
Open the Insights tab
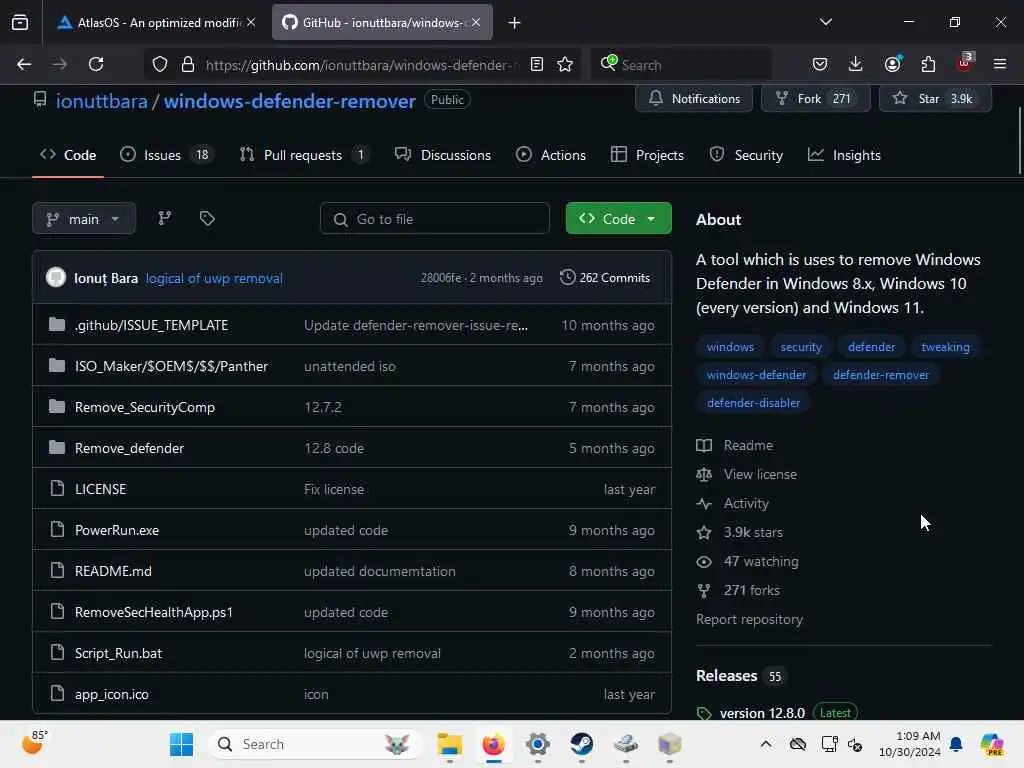844,155
